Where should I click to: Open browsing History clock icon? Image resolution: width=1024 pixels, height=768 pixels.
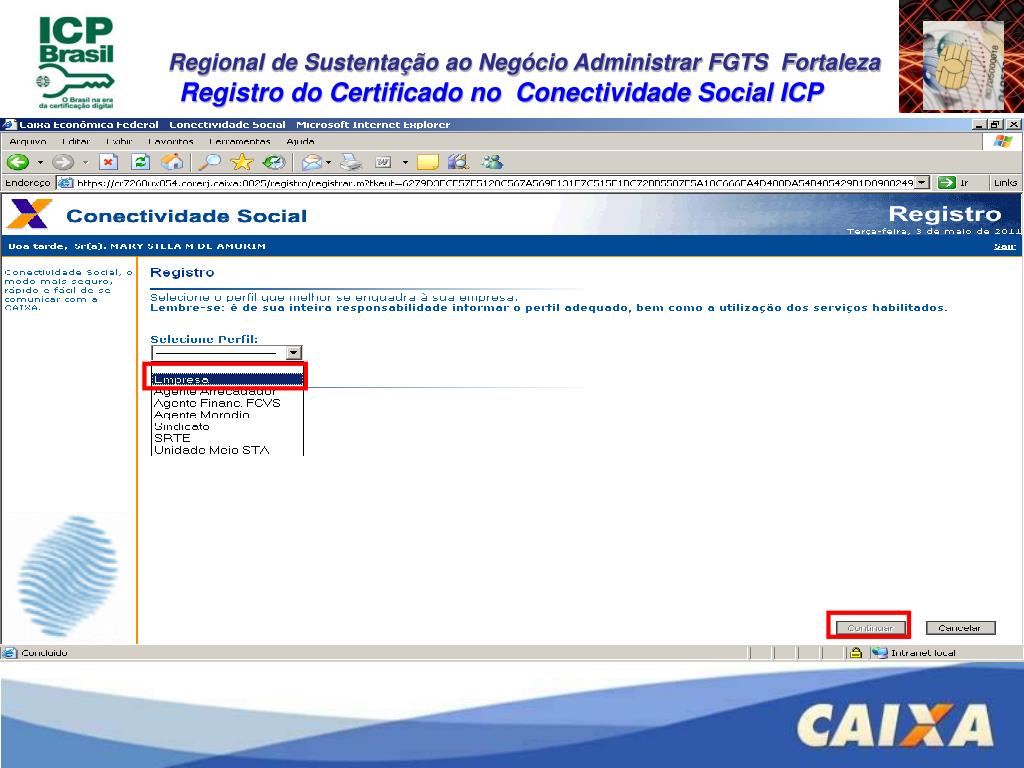[274, 162]
